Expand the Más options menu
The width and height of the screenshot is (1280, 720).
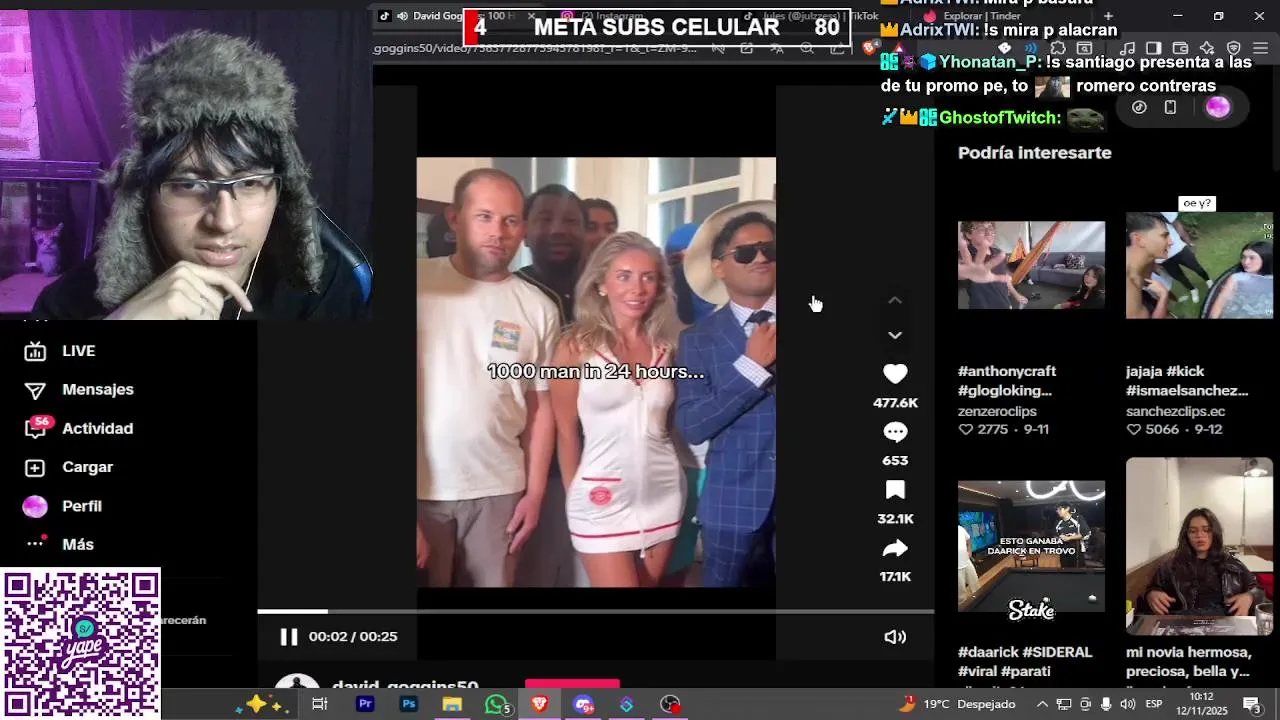click(59, 544)
